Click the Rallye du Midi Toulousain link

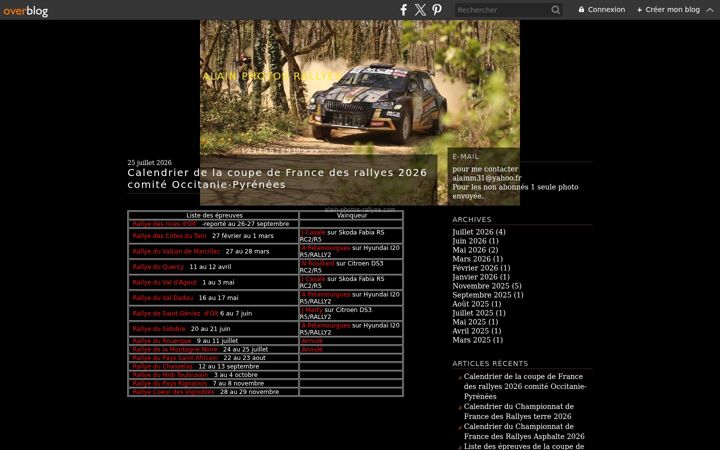coord(170,375)
